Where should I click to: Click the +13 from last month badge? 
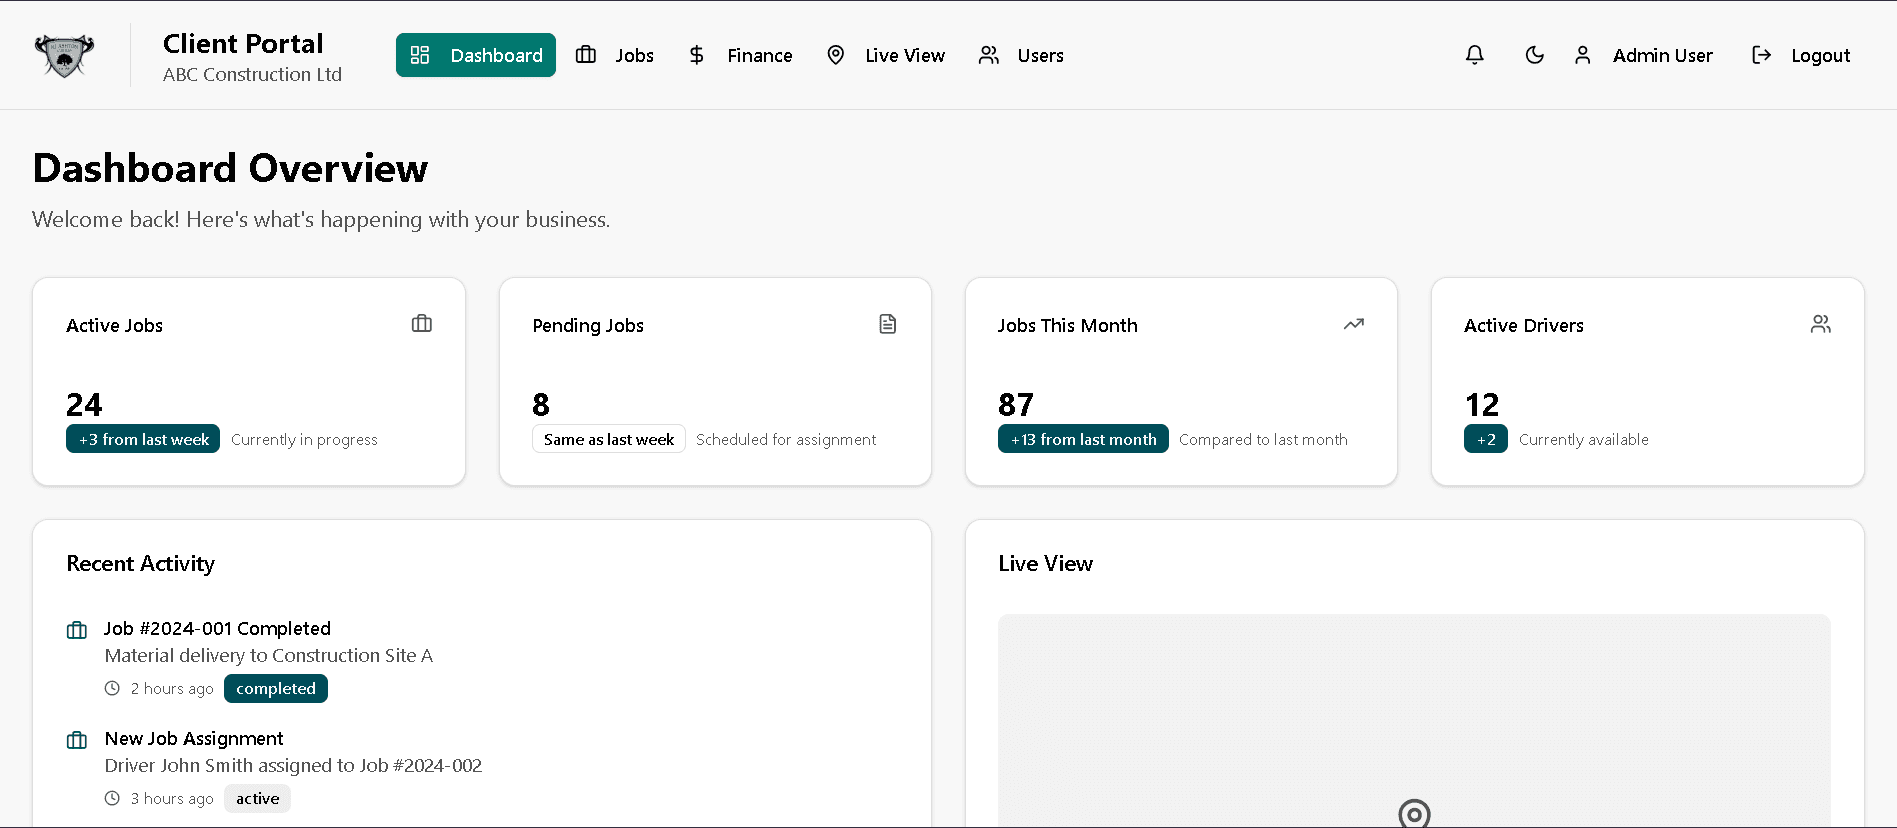(x=1083, y=439)
